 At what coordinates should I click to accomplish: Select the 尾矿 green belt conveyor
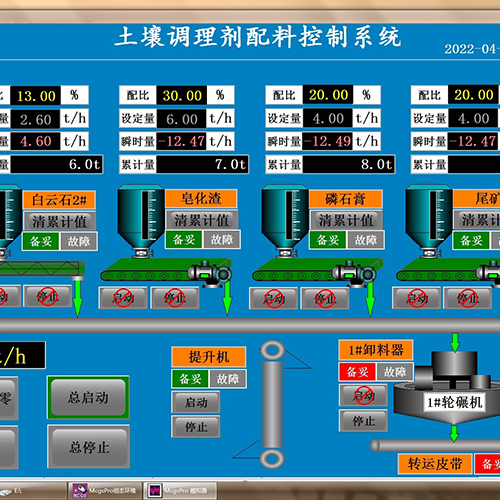tap(447, 269)
